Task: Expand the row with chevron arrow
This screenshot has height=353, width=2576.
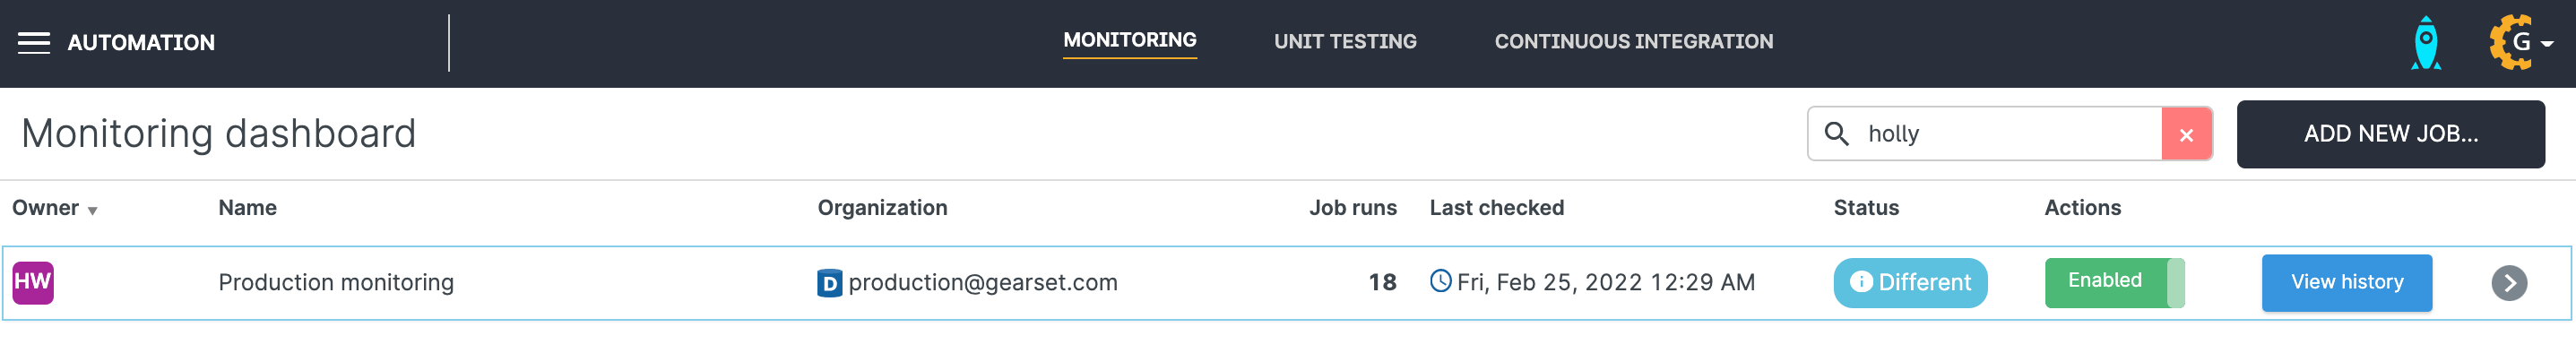Action: point(2509,283)
